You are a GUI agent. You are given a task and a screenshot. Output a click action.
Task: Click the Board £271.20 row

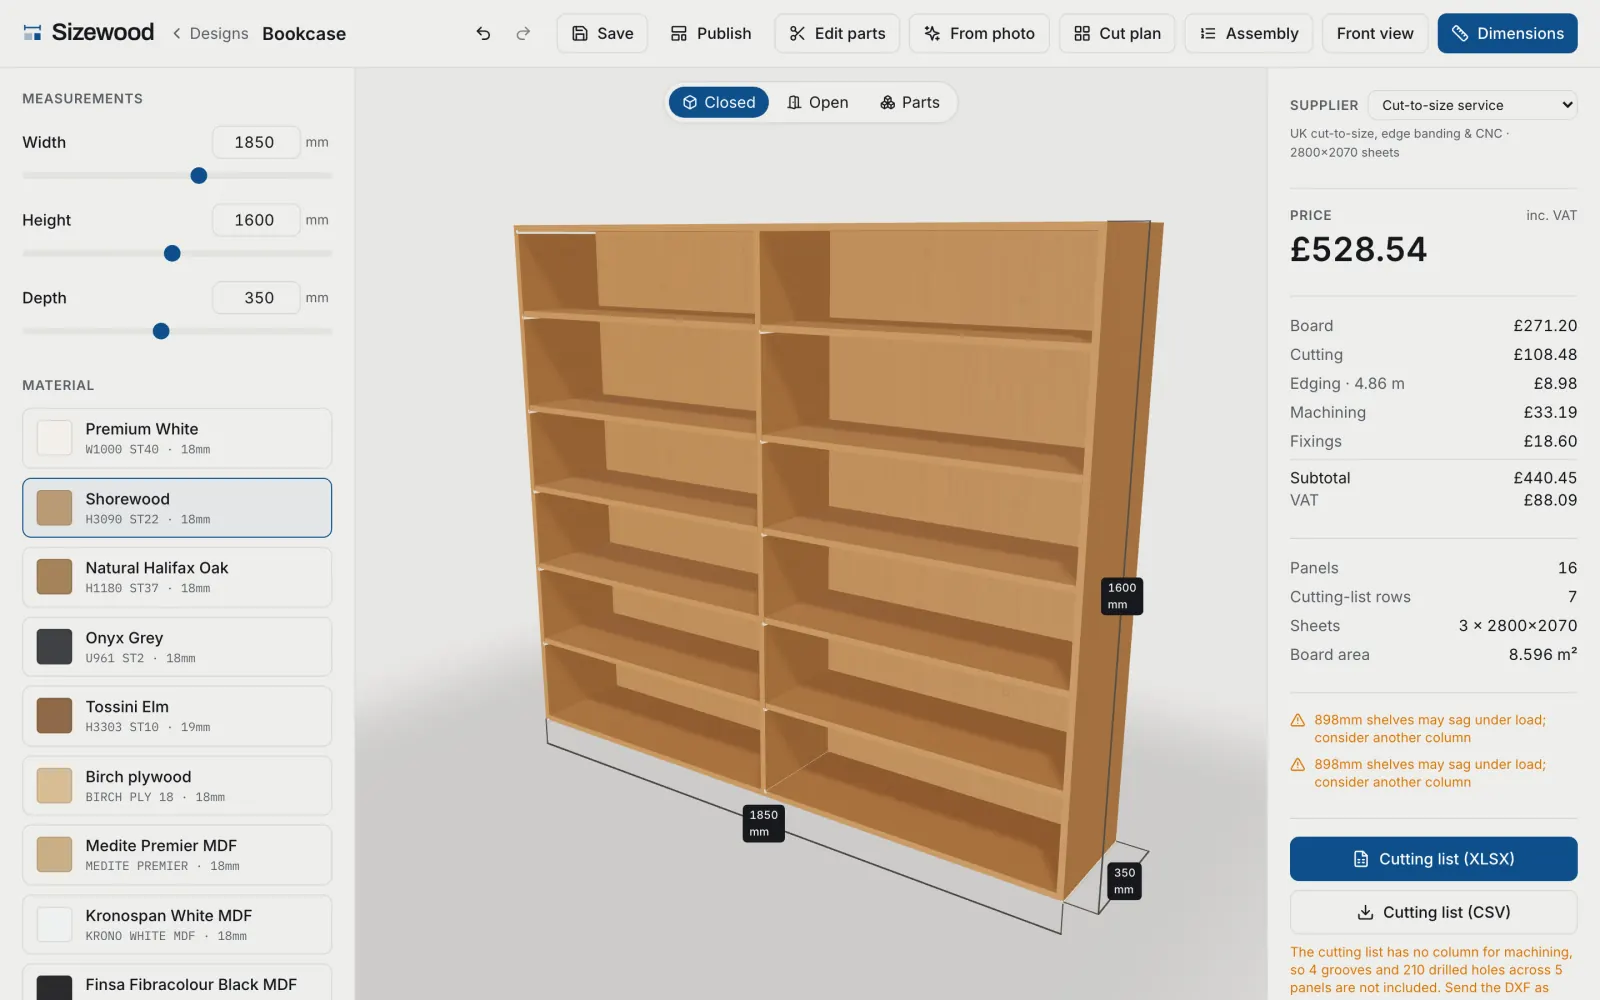[1433, 326]
